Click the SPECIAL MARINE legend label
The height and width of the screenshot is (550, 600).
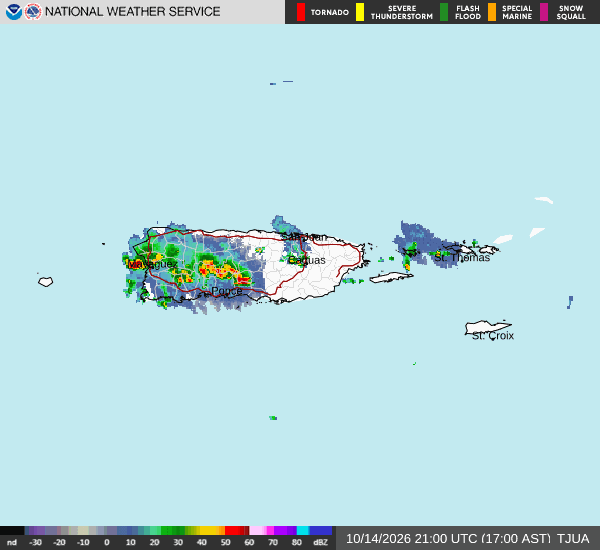point(517,12)
